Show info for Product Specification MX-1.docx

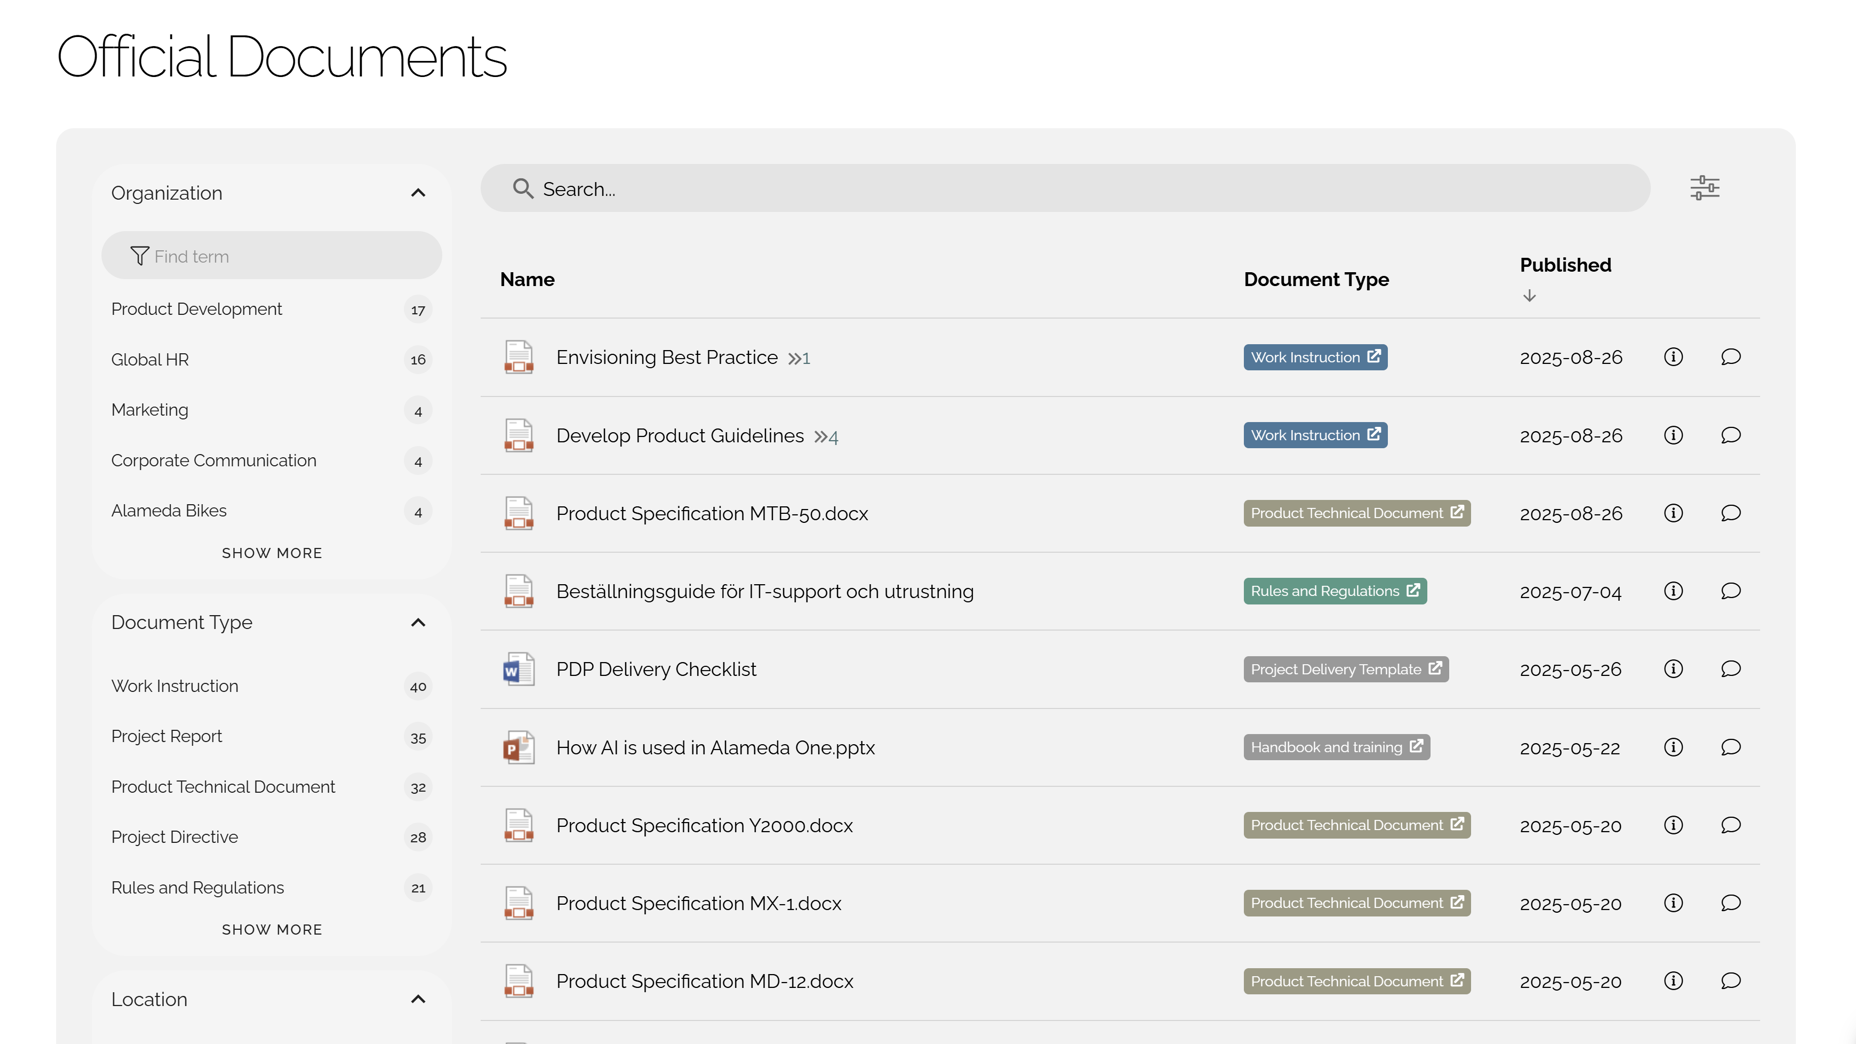1673,903
